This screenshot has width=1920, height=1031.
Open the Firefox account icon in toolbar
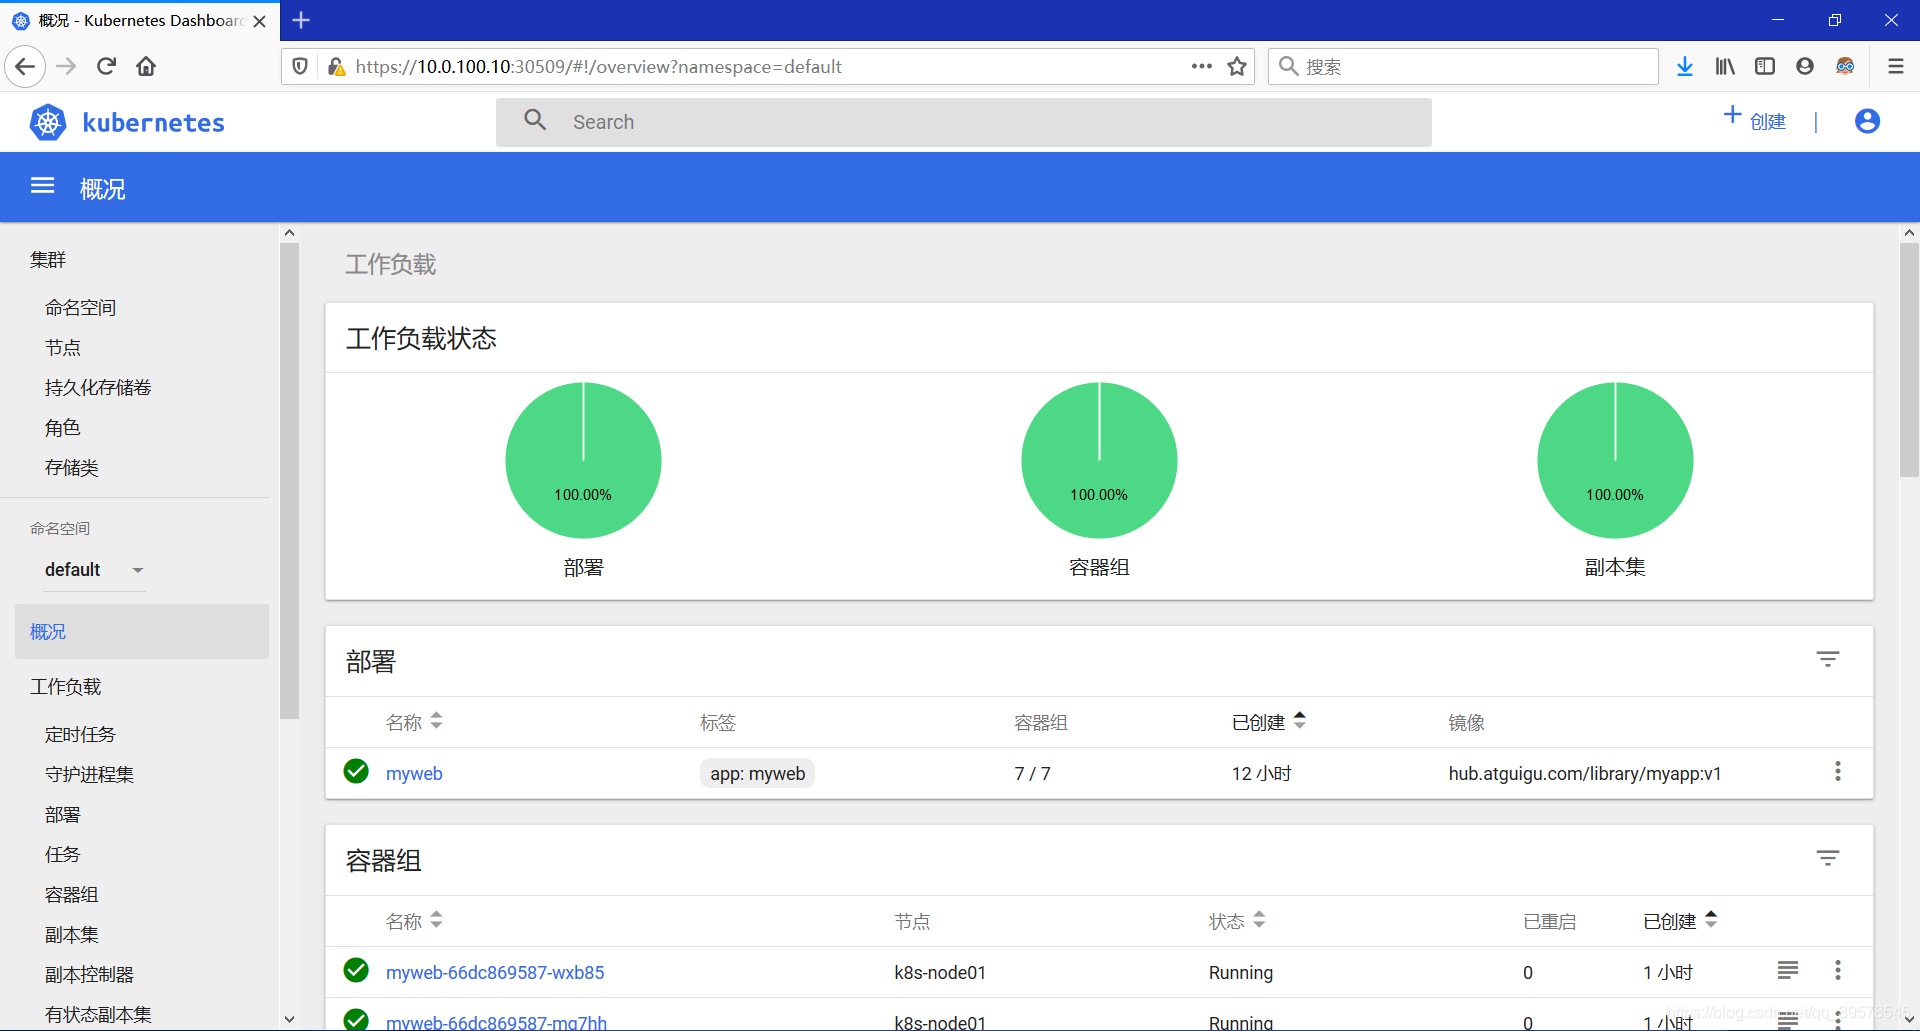pos(1805,66)
